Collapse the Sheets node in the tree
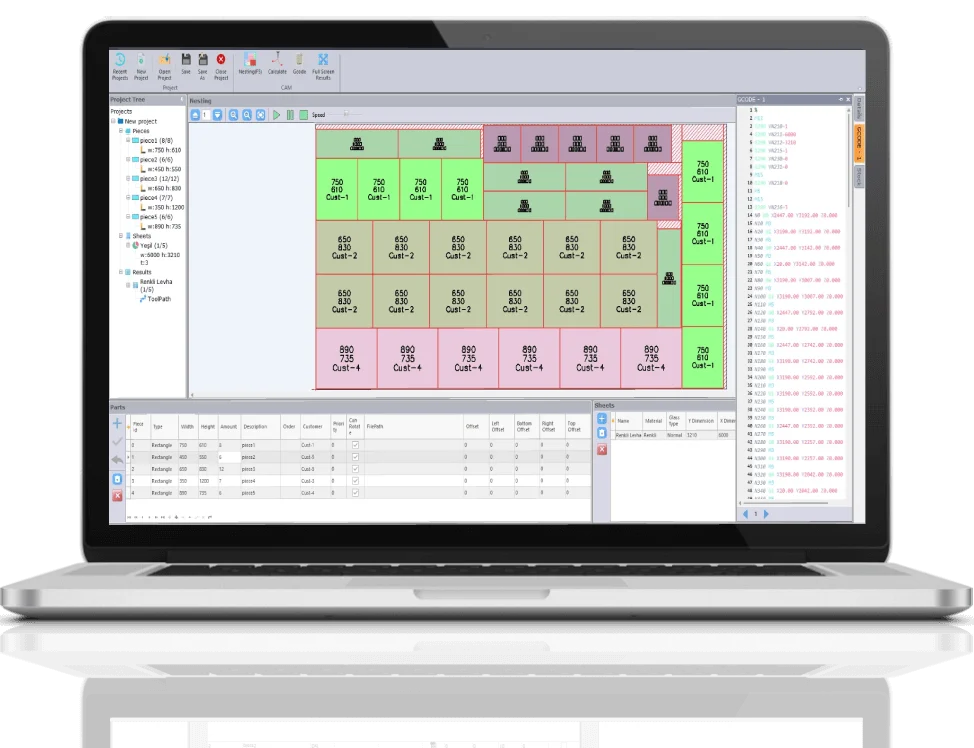Screen dimensions: 974x748 (x=119, y=234)
